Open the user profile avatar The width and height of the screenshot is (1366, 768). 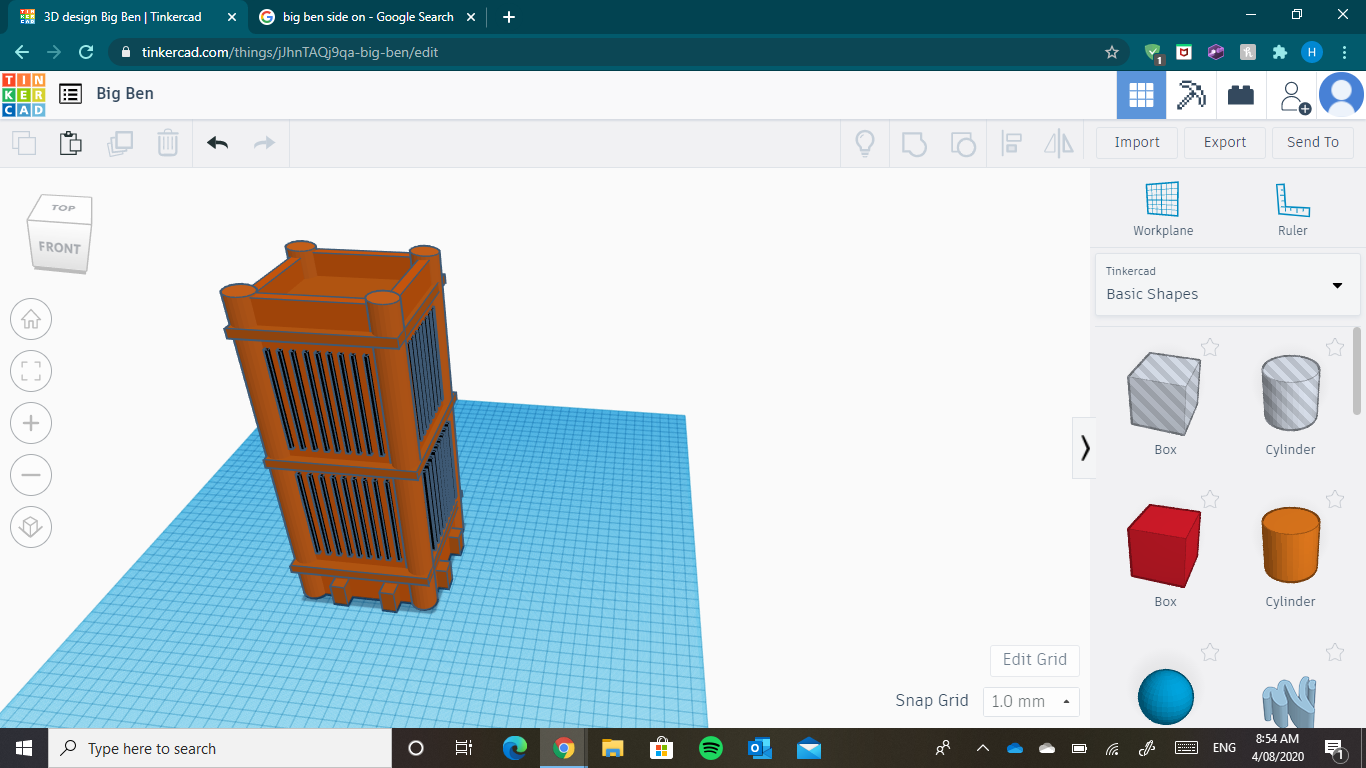[1341, 95]
